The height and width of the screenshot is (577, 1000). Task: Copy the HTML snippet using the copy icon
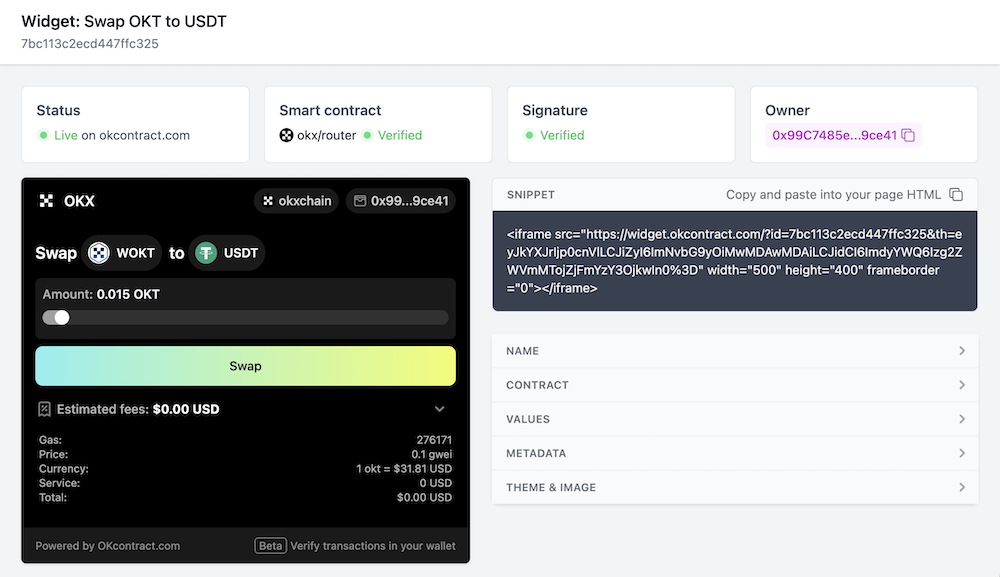pos(956,194)
